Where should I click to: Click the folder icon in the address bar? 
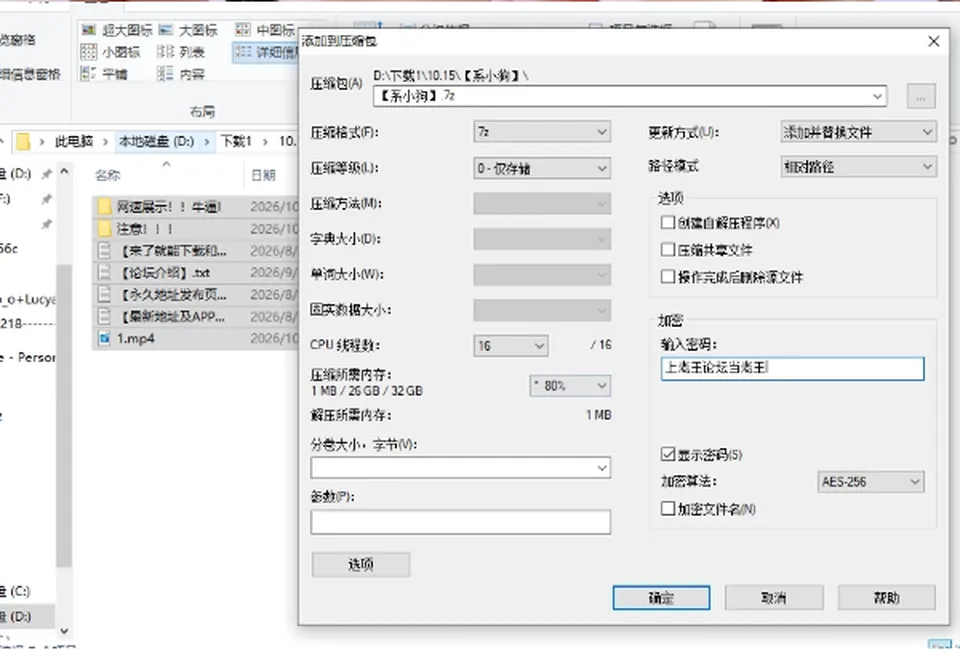pos(23,141)
